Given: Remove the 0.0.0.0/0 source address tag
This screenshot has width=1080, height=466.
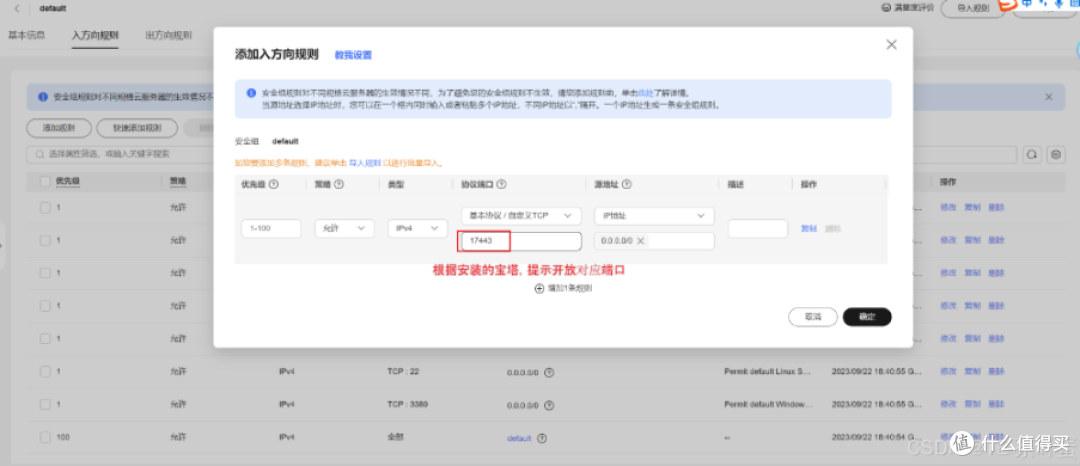Looking at the screenshot, I should 641,241.
